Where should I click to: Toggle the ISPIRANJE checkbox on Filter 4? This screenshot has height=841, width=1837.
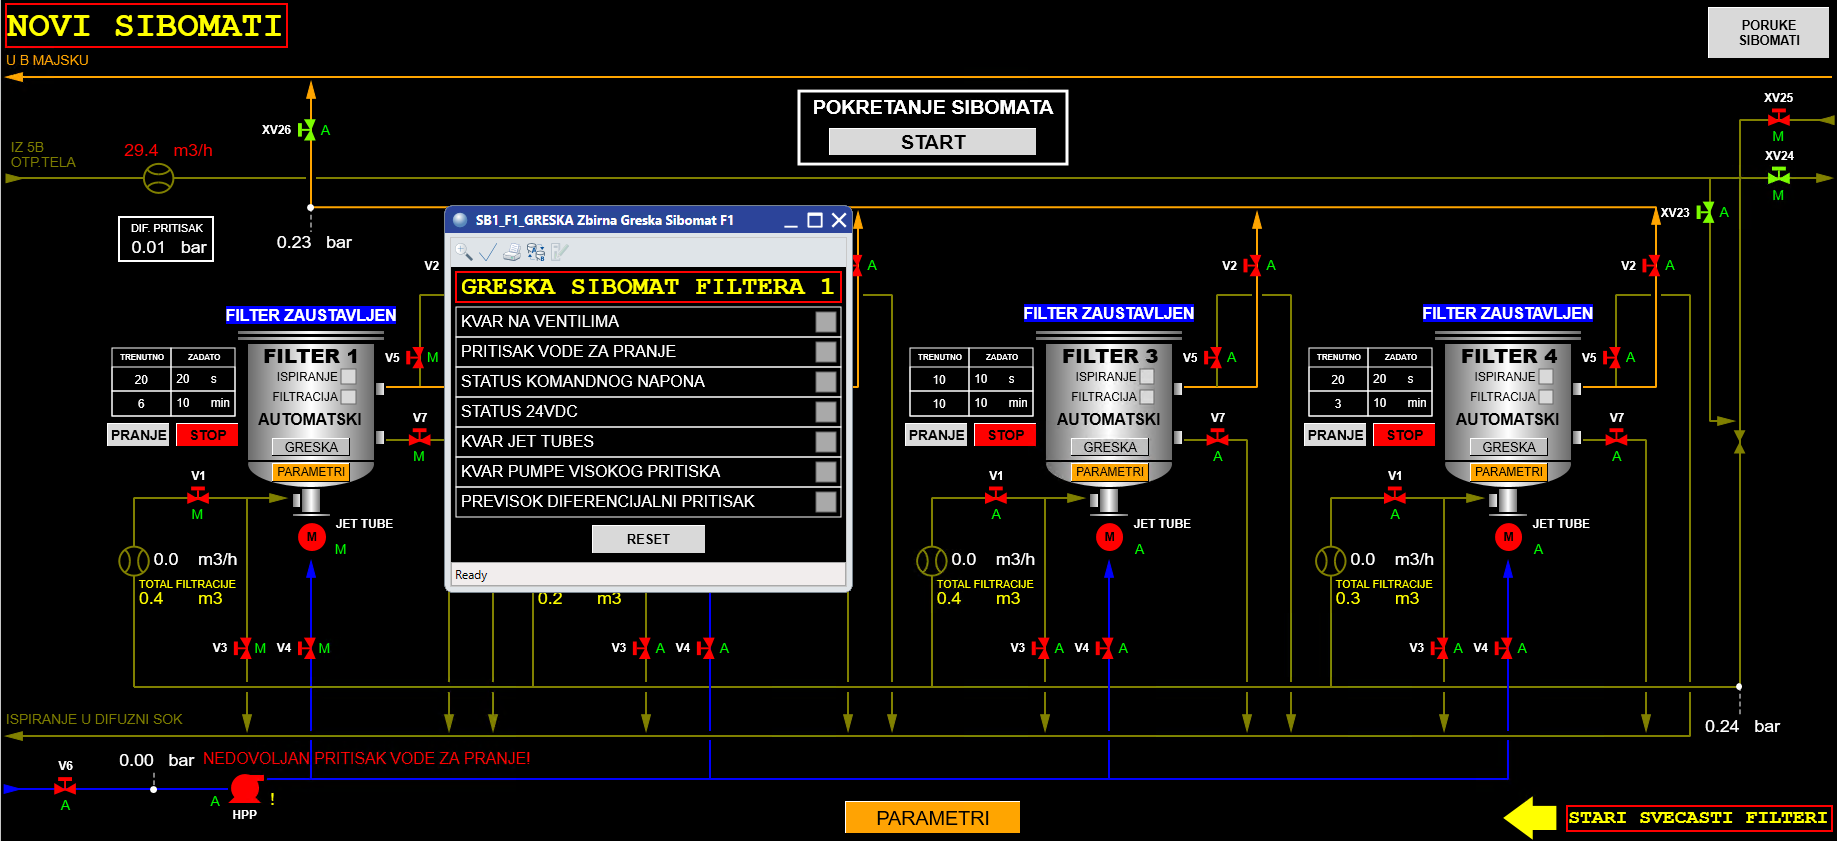(1546, 377)
